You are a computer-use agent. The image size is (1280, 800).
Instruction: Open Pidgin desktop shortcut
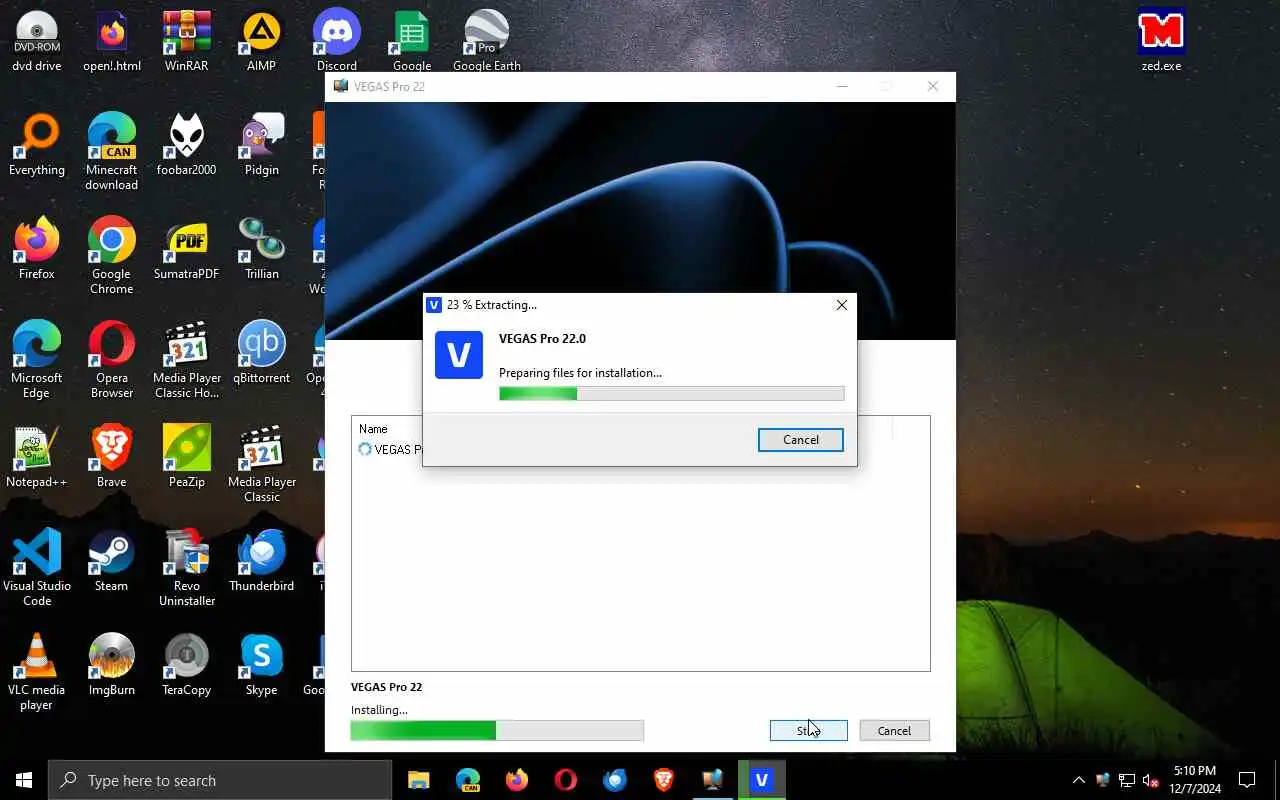[261, 146]
